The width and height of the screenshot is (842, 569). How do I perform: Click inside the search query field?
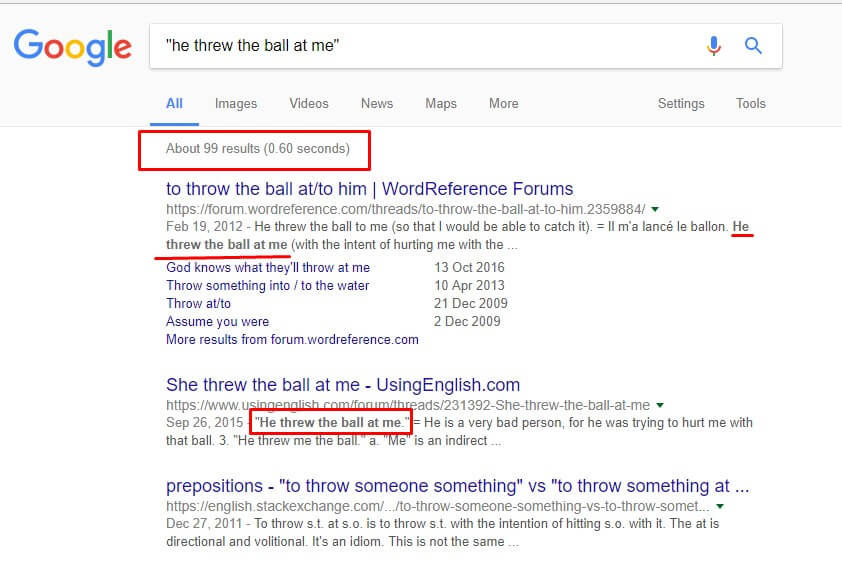pyautogui.click(x=420, y=46)
